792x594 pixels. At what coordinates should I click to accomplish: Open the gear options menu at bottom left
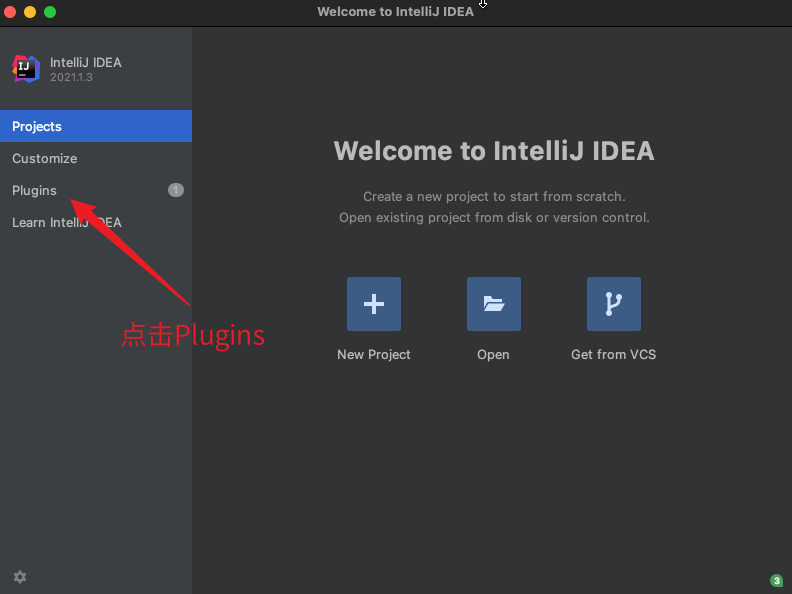click(x=20, y=577)
